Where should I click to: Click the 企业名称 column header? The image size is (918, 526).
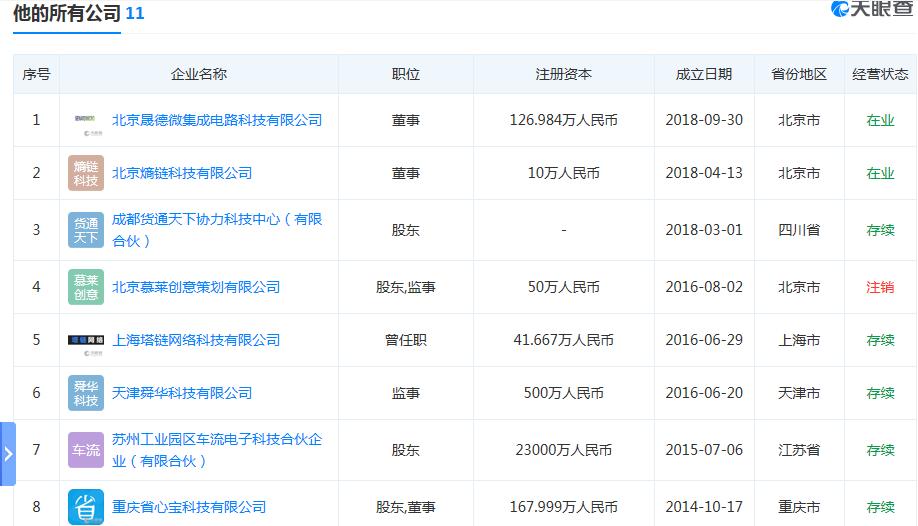tap(199, 74)
